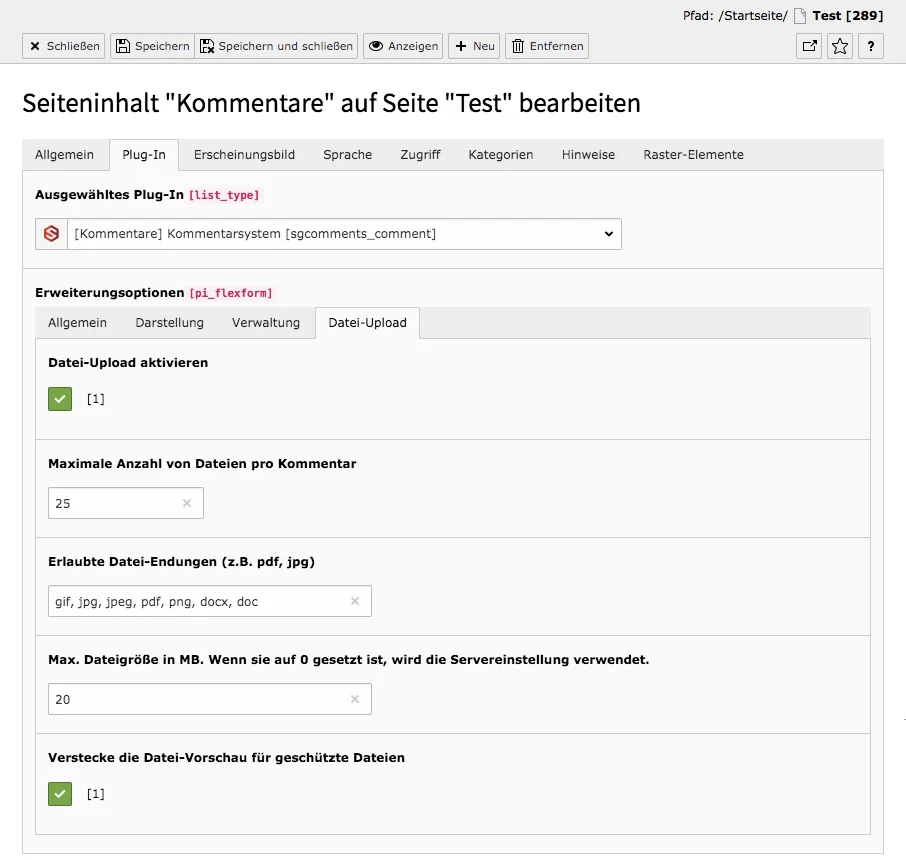Disable the Datei-Upload aktivieren checkbox

59,398
